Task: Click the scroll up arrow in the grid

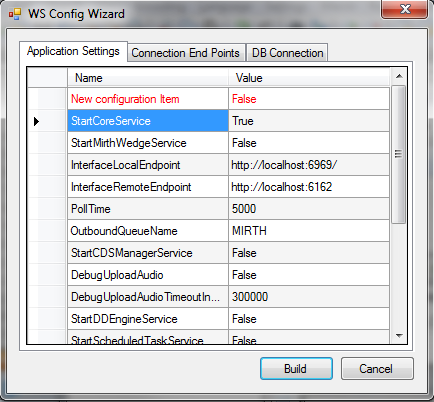Action: pos(399,77)
